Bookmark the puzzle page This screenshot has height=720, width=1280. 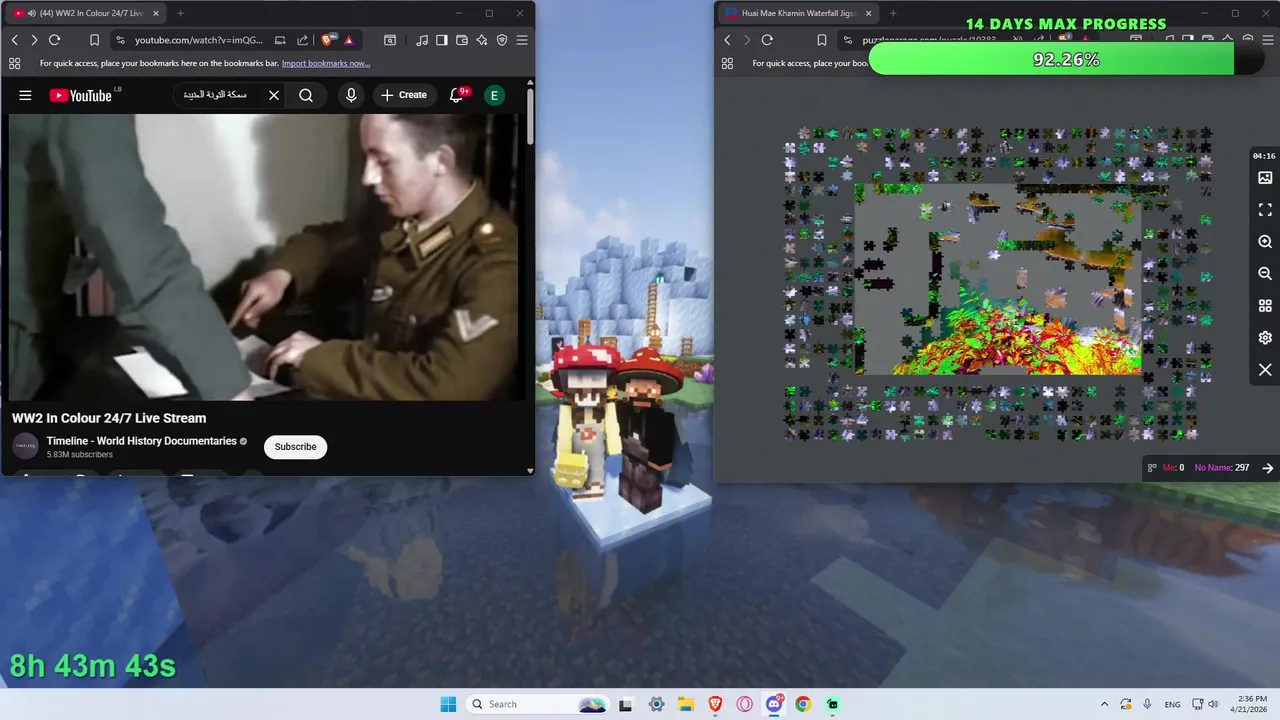pos(821,40)
